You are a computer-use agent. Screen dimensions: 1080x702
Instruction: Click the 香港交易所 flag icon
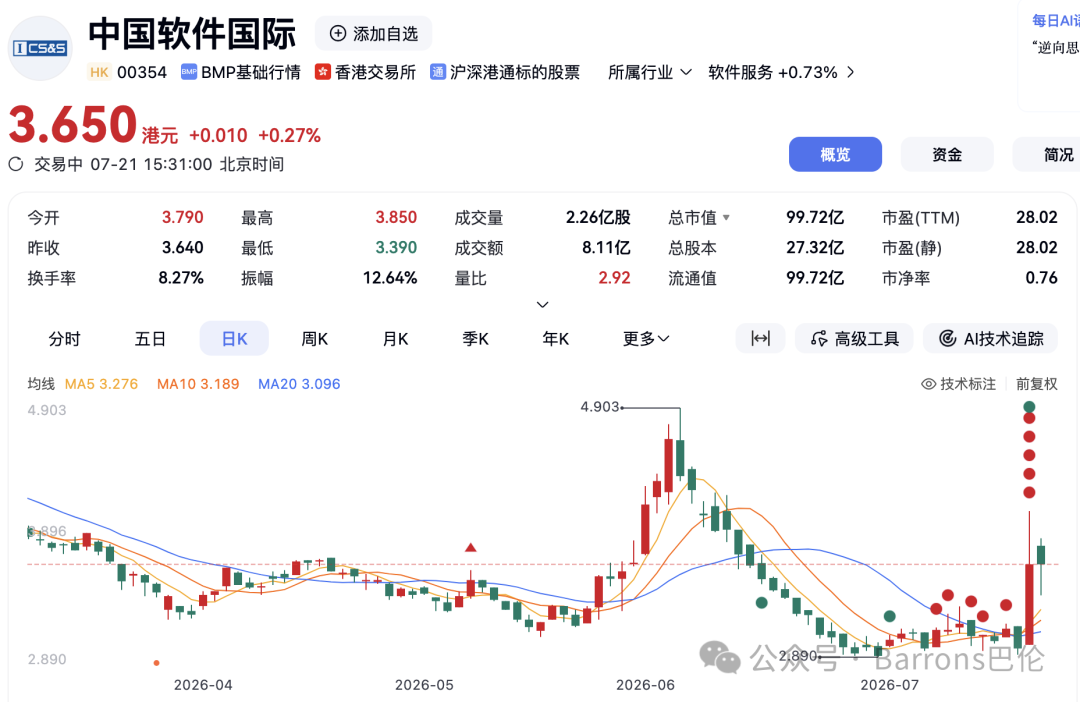[322, 72]
